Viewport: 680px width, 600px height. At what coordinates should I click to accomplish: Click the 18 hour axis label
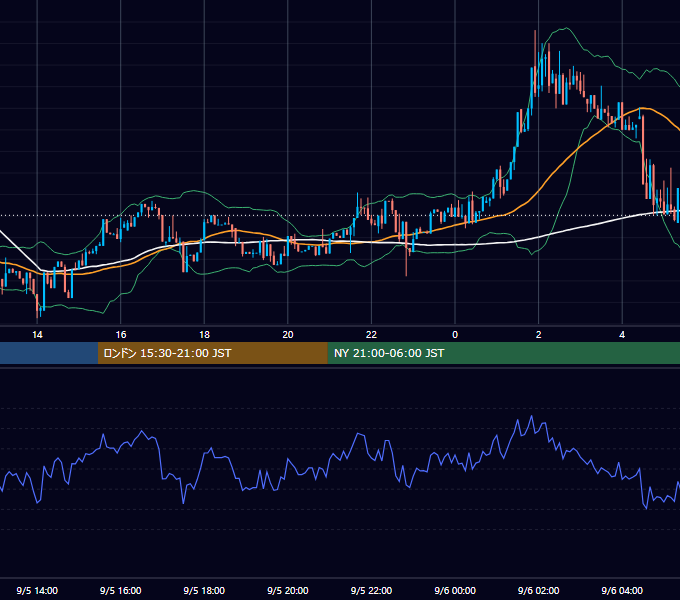click(204, 335)
